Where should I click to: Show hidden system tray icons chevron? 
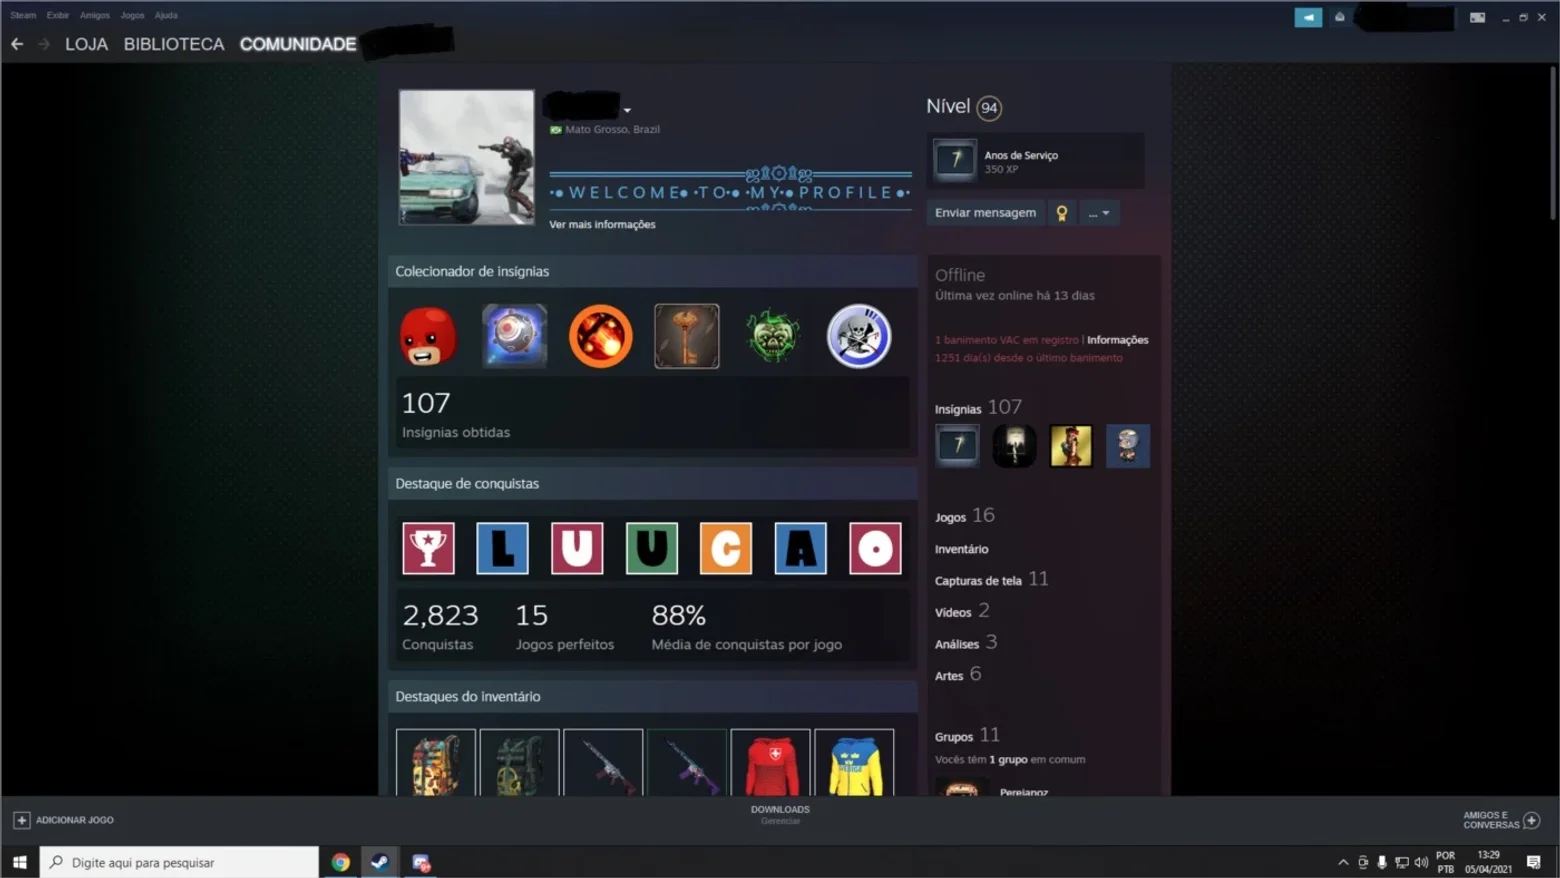(1343, 862)
